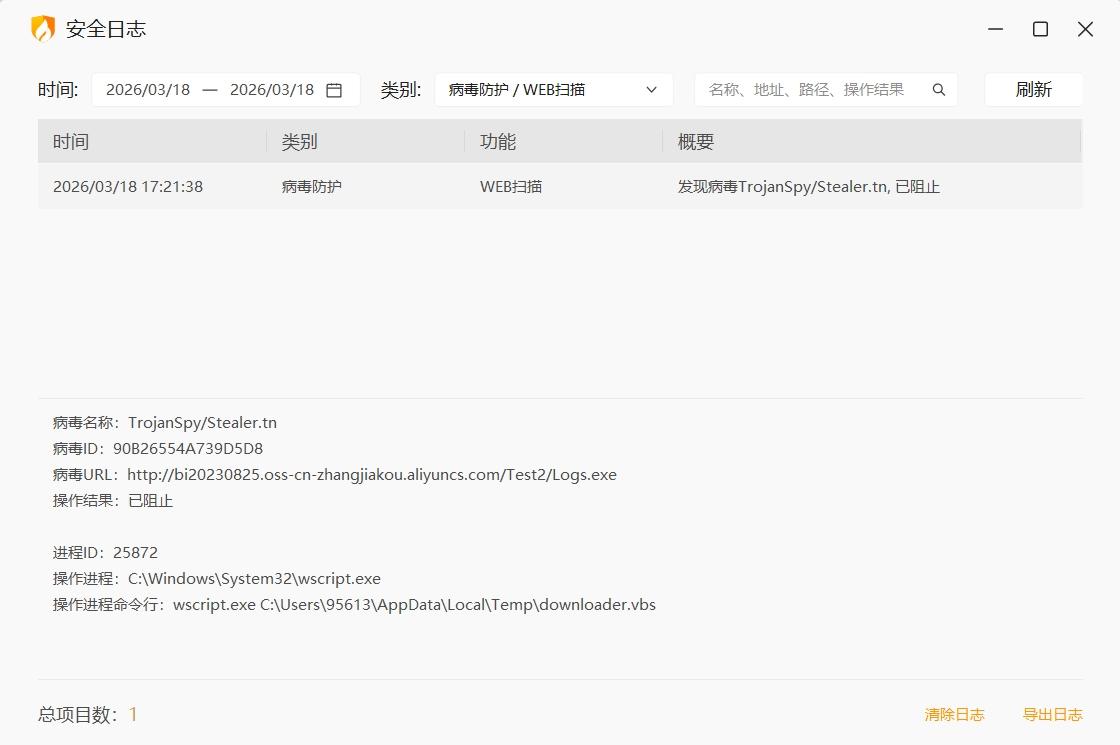Sort by the 时间 column header

coord(71,142)
